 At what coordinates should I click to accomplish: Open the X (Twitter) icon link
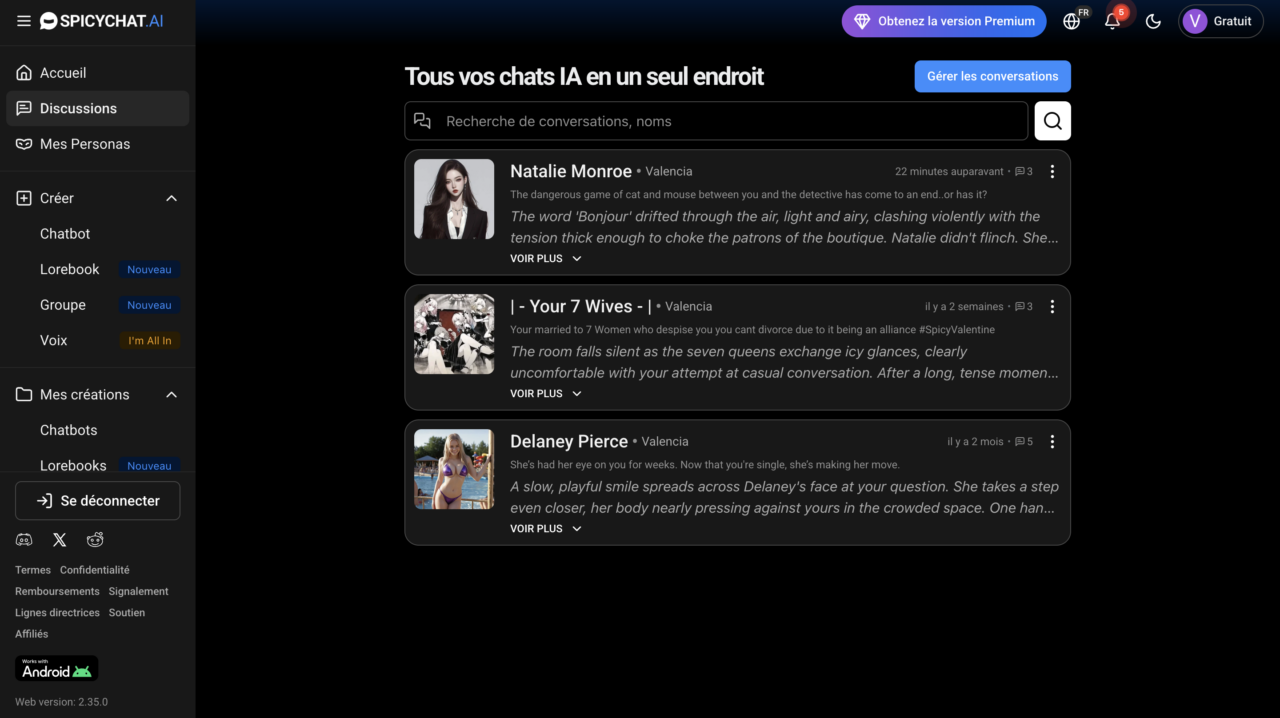60,540
